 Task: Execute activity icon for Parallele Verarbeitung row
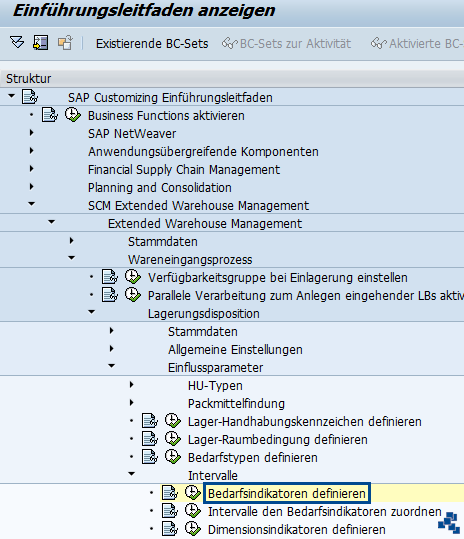(133, 295)
